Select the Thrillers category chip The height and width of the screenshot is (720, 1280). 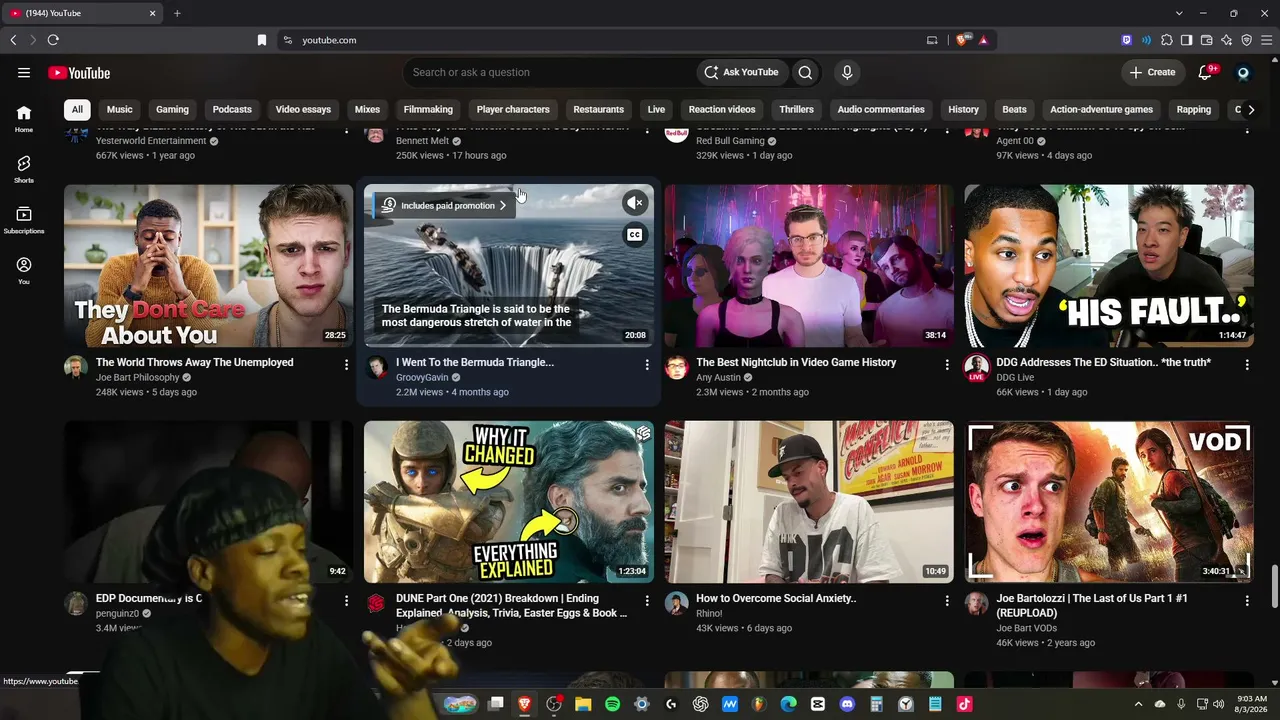pyautogui.click(x=797, y=109)
